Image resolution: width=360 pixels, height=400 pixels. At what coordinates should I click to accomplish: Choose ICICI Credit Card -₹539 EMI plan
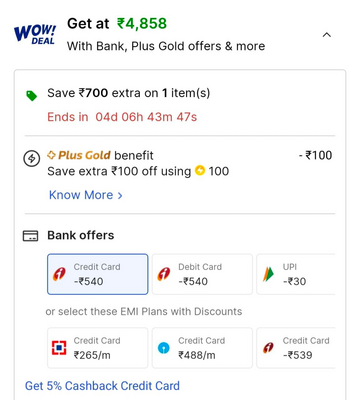pos(296,348)
